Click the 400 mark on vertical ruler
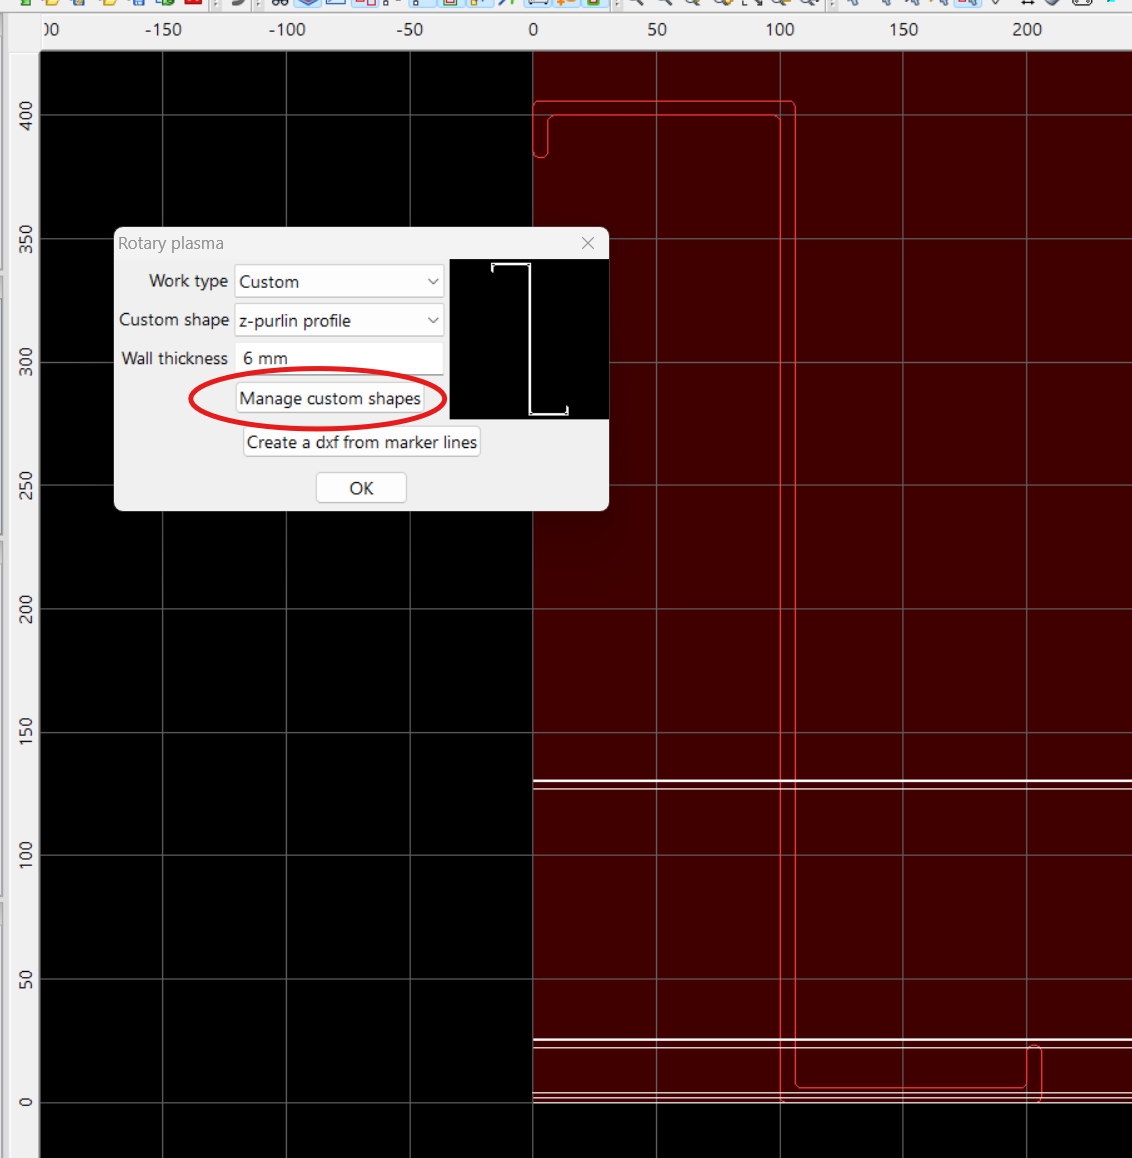 coord(26,115)
